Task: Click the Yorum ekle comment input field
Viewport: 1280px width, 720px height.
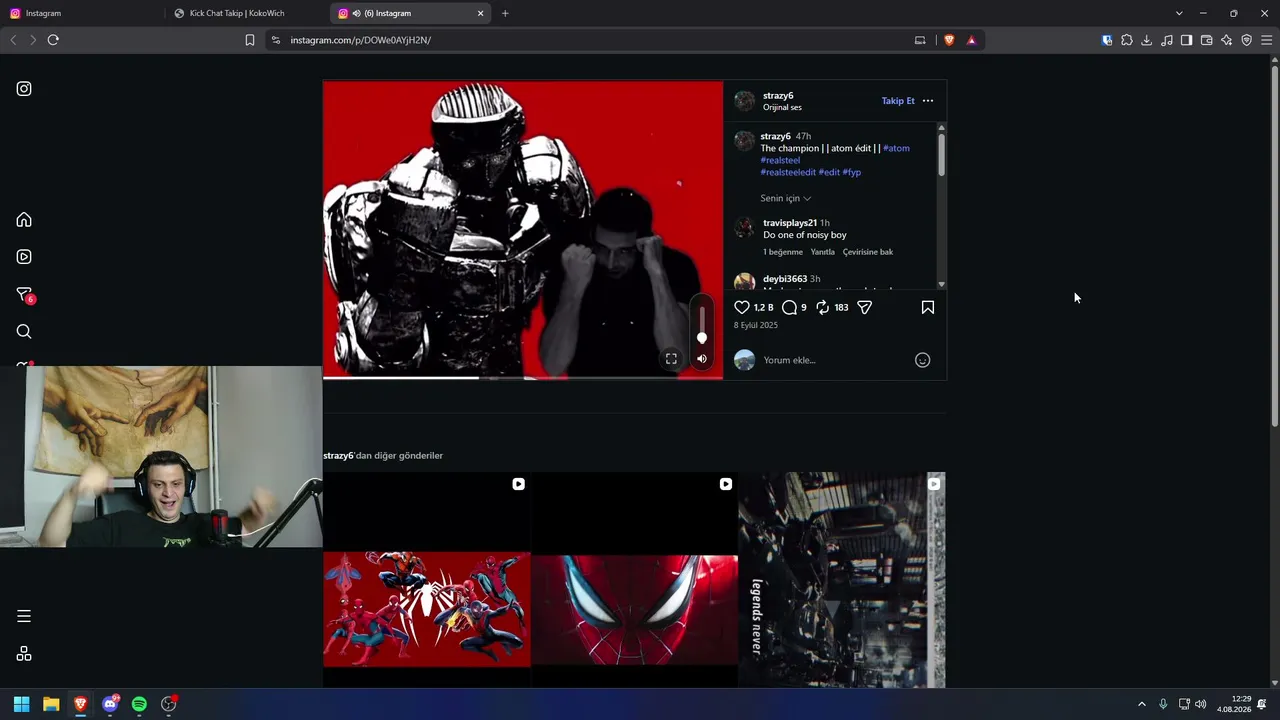Action: tap(835, 360)
